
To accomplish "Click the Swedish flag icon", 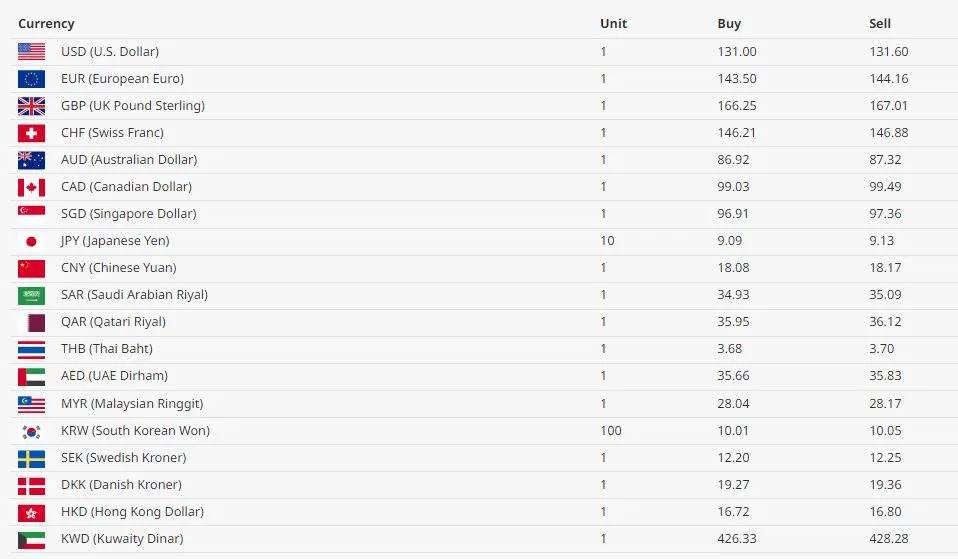I will click(x=31, y=458).
